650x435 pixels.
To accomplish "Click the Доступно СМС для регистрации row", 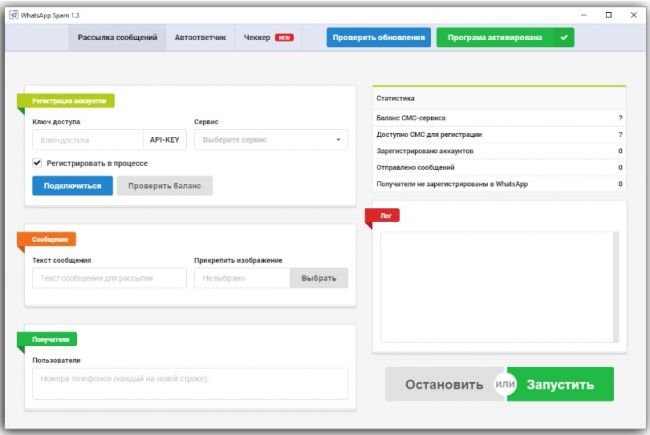I will pos(499,134).
